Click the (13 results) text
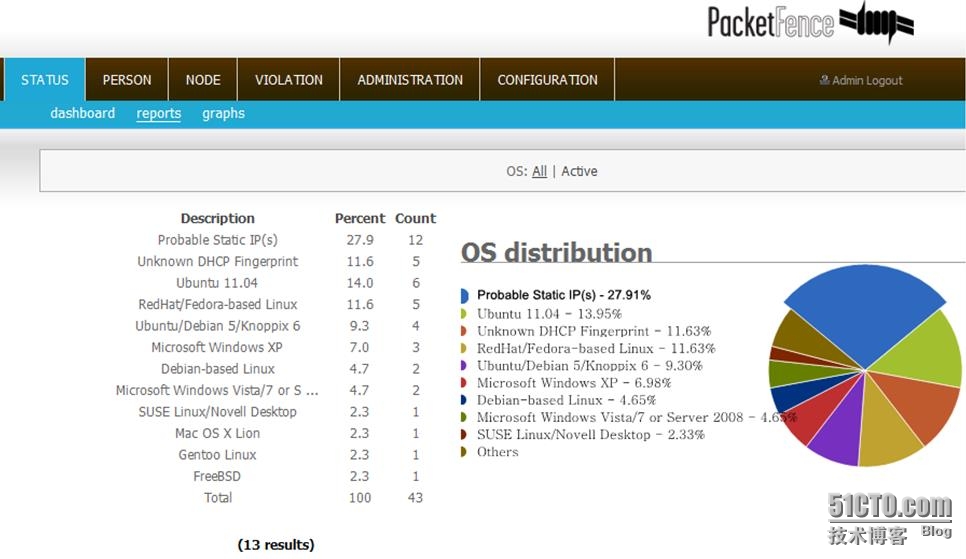 click(276, 545)
